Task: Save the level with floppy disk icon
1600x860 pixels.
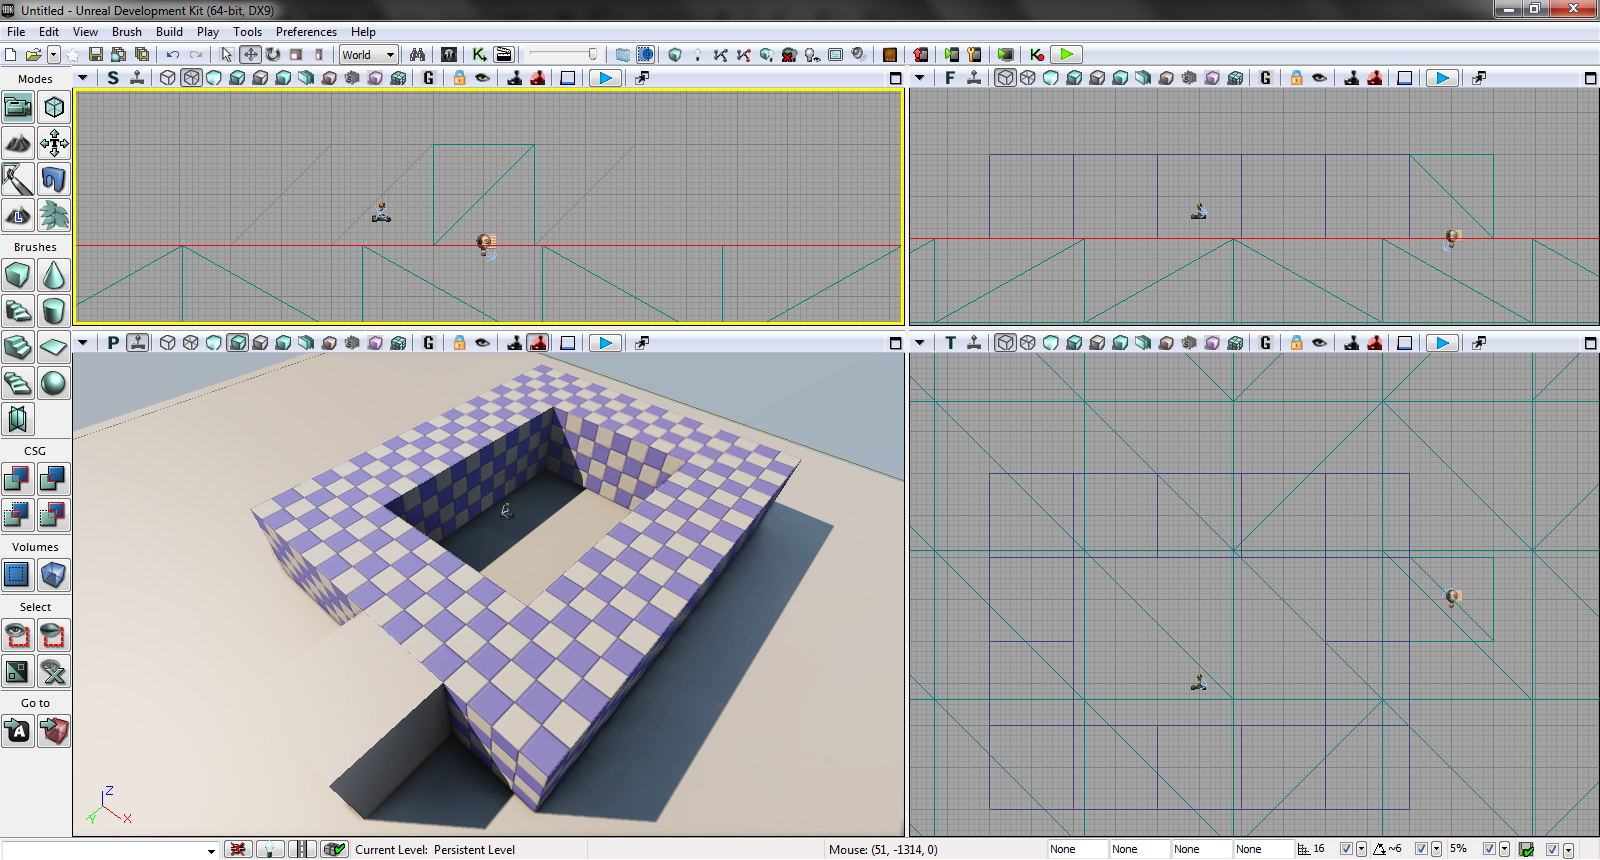Action: (x=96, y=55)
